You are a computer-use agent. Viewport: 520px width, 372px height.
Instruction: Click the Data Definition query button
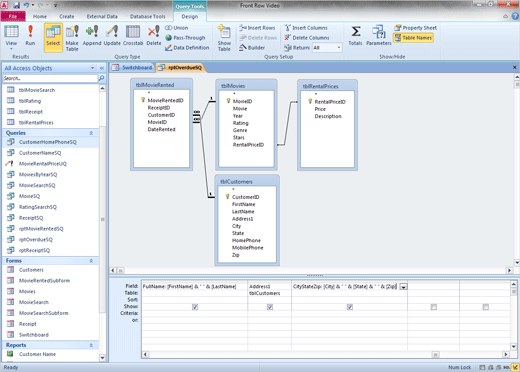click(x=187, y=48)
